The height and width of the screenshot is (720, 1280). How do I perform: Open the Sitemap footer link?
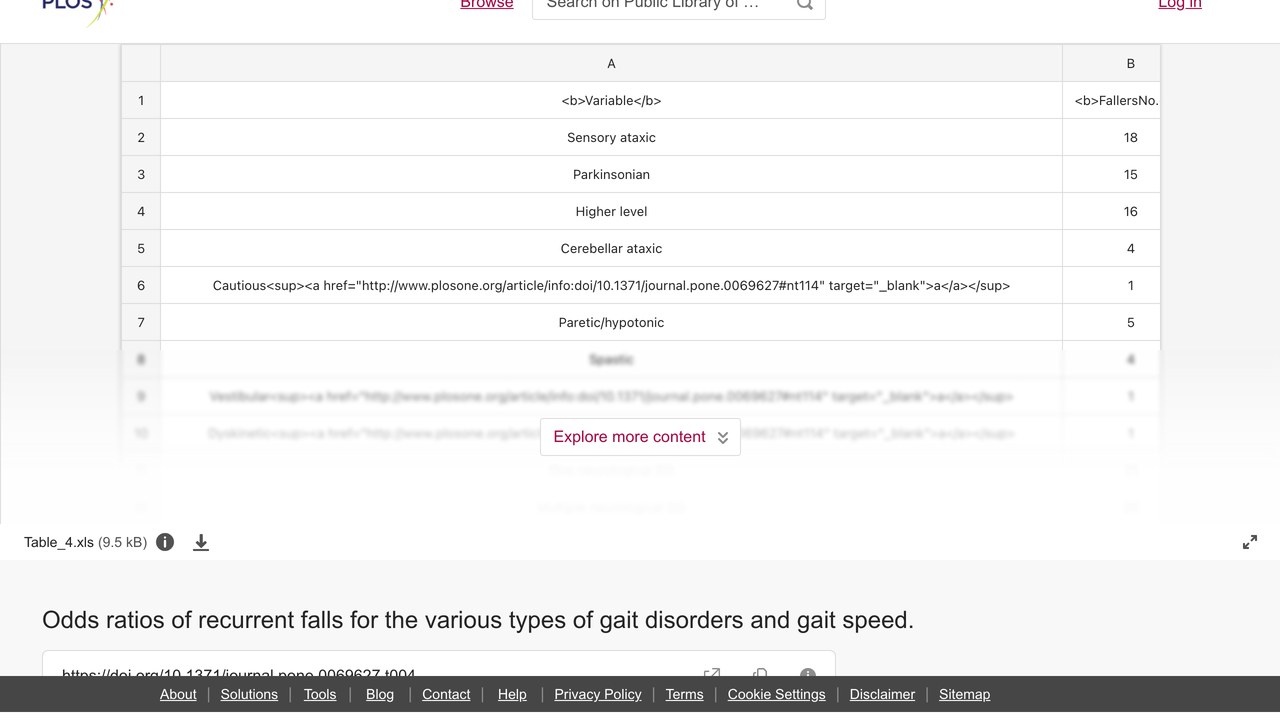coord(964,694)
